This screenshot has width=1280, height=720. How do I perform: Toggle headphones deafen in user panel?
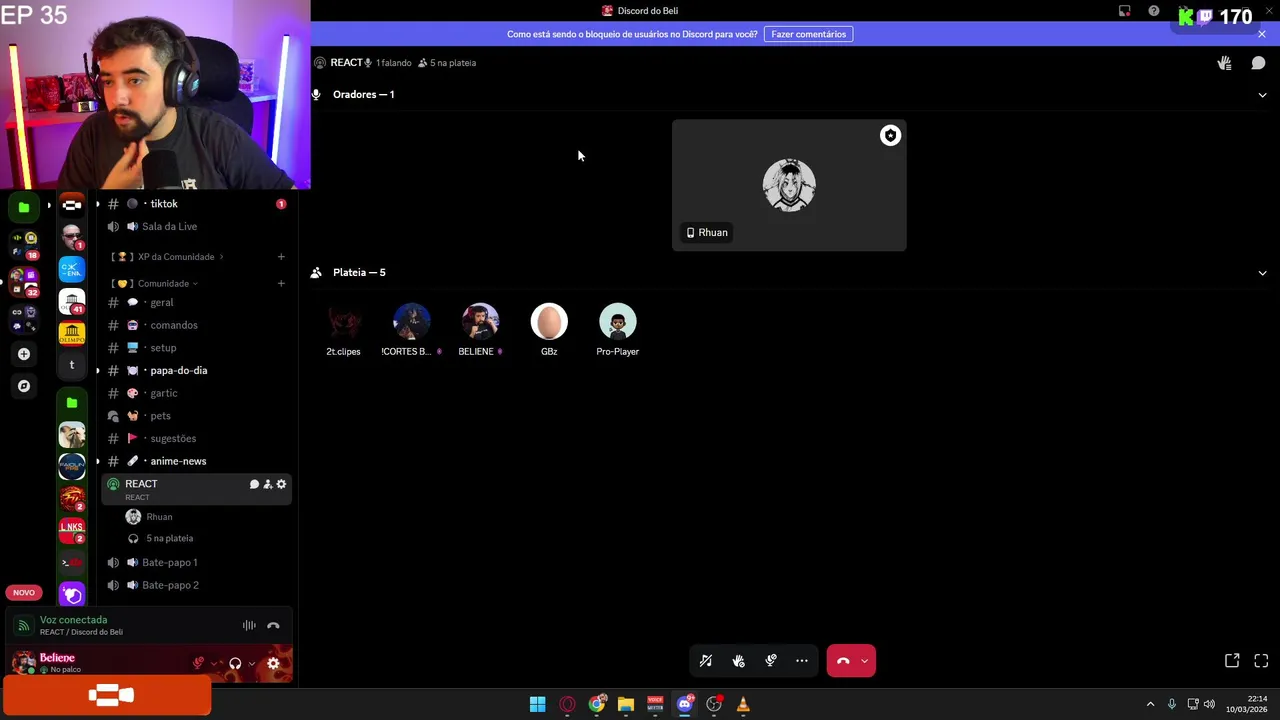tap(235, 663)
